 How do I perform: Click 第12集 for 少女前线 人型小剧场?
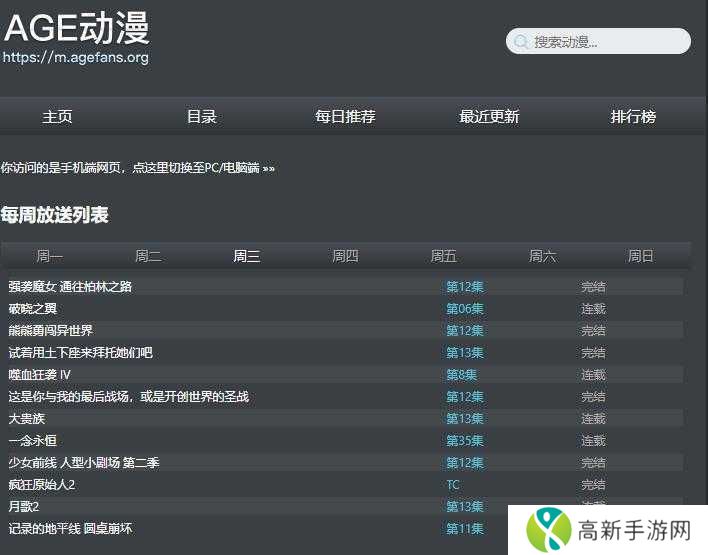tap(465, 463)
